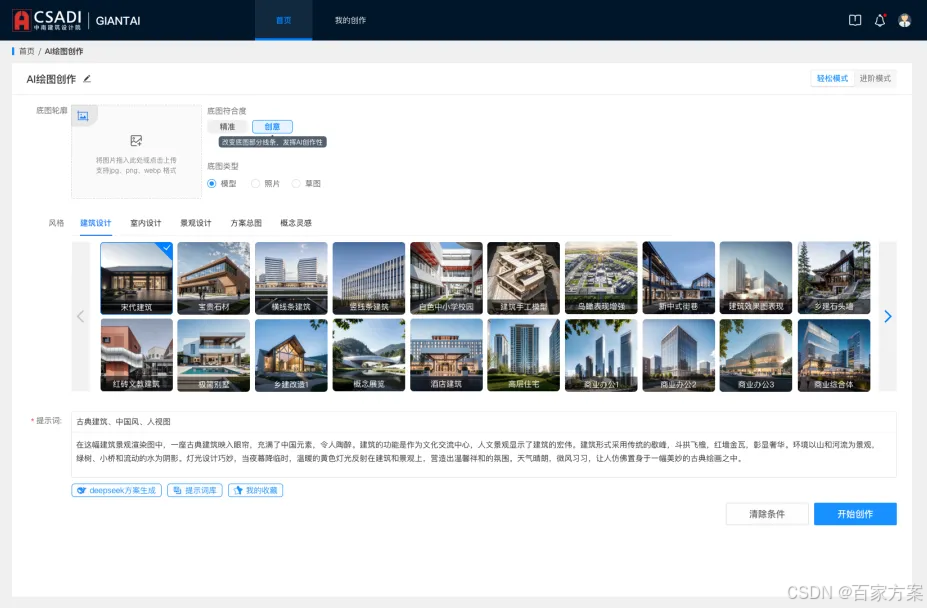
Task: Select the 景观设计 style tab
Action: click(x=196, y=223)
